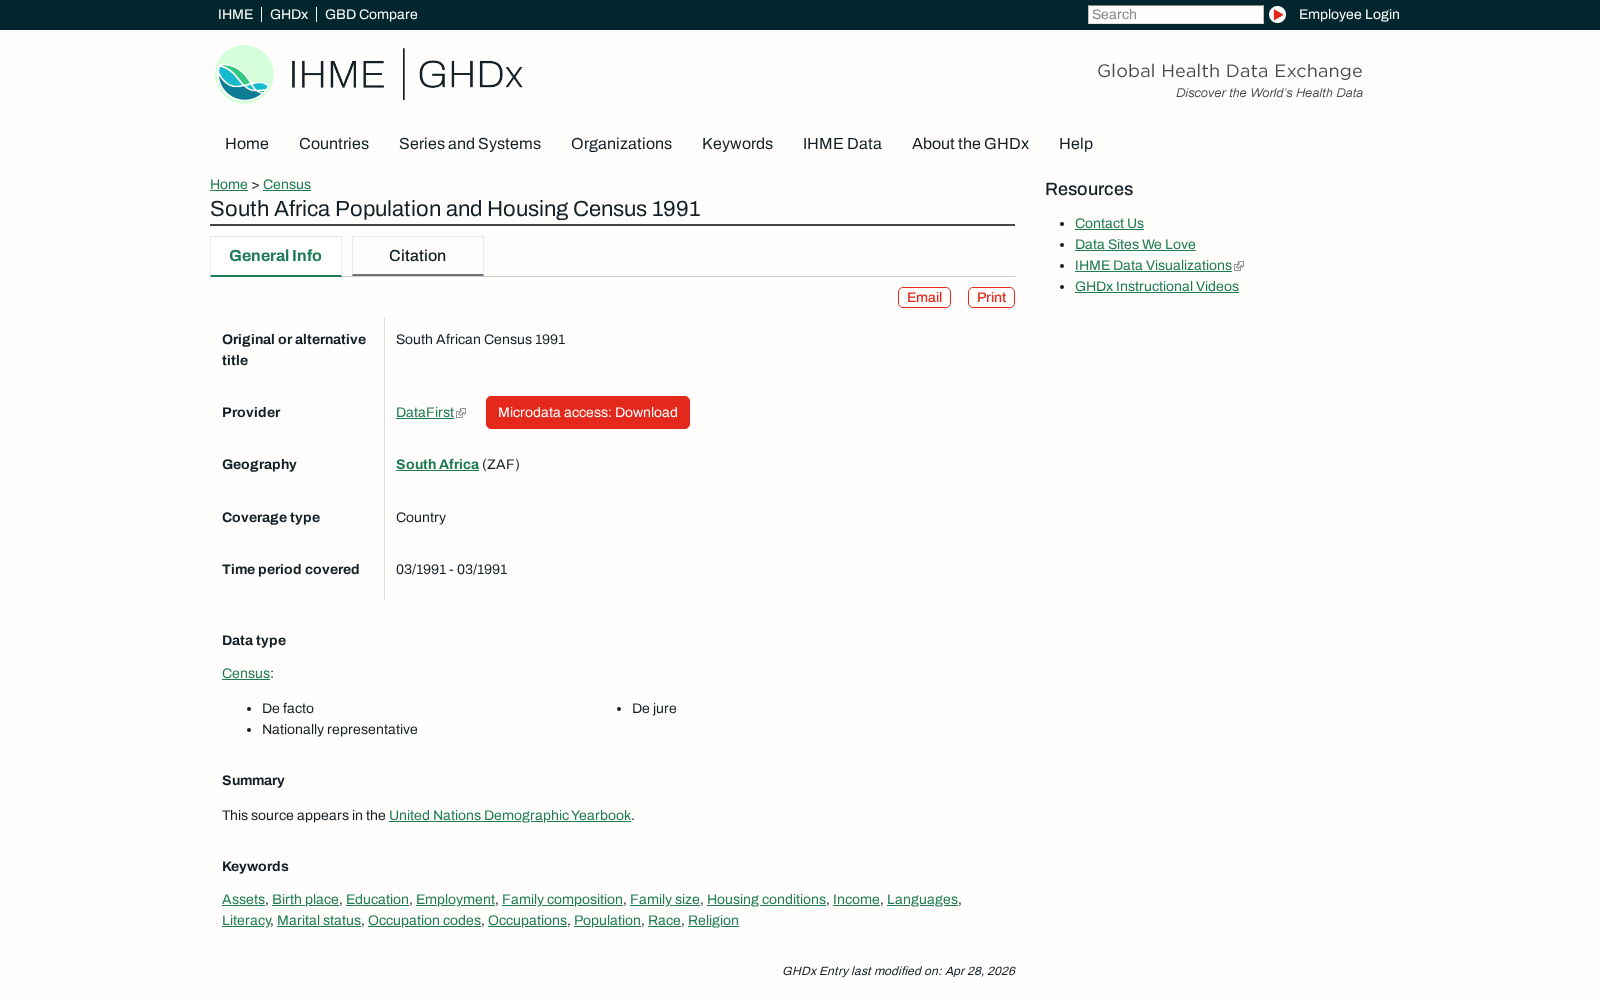1600x1000 pixels.
Task: Open the Census data type link
Action: pyautogui.click(x=246, y=673)
